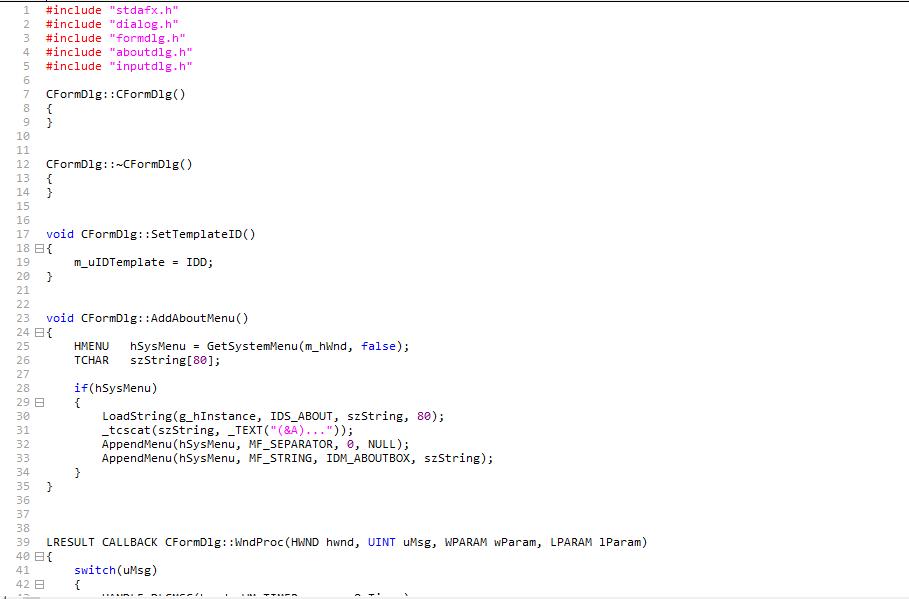Click the TCHAR type keyword
The width and height of the screenshot is (909, 599).
[x=92, y=360]
